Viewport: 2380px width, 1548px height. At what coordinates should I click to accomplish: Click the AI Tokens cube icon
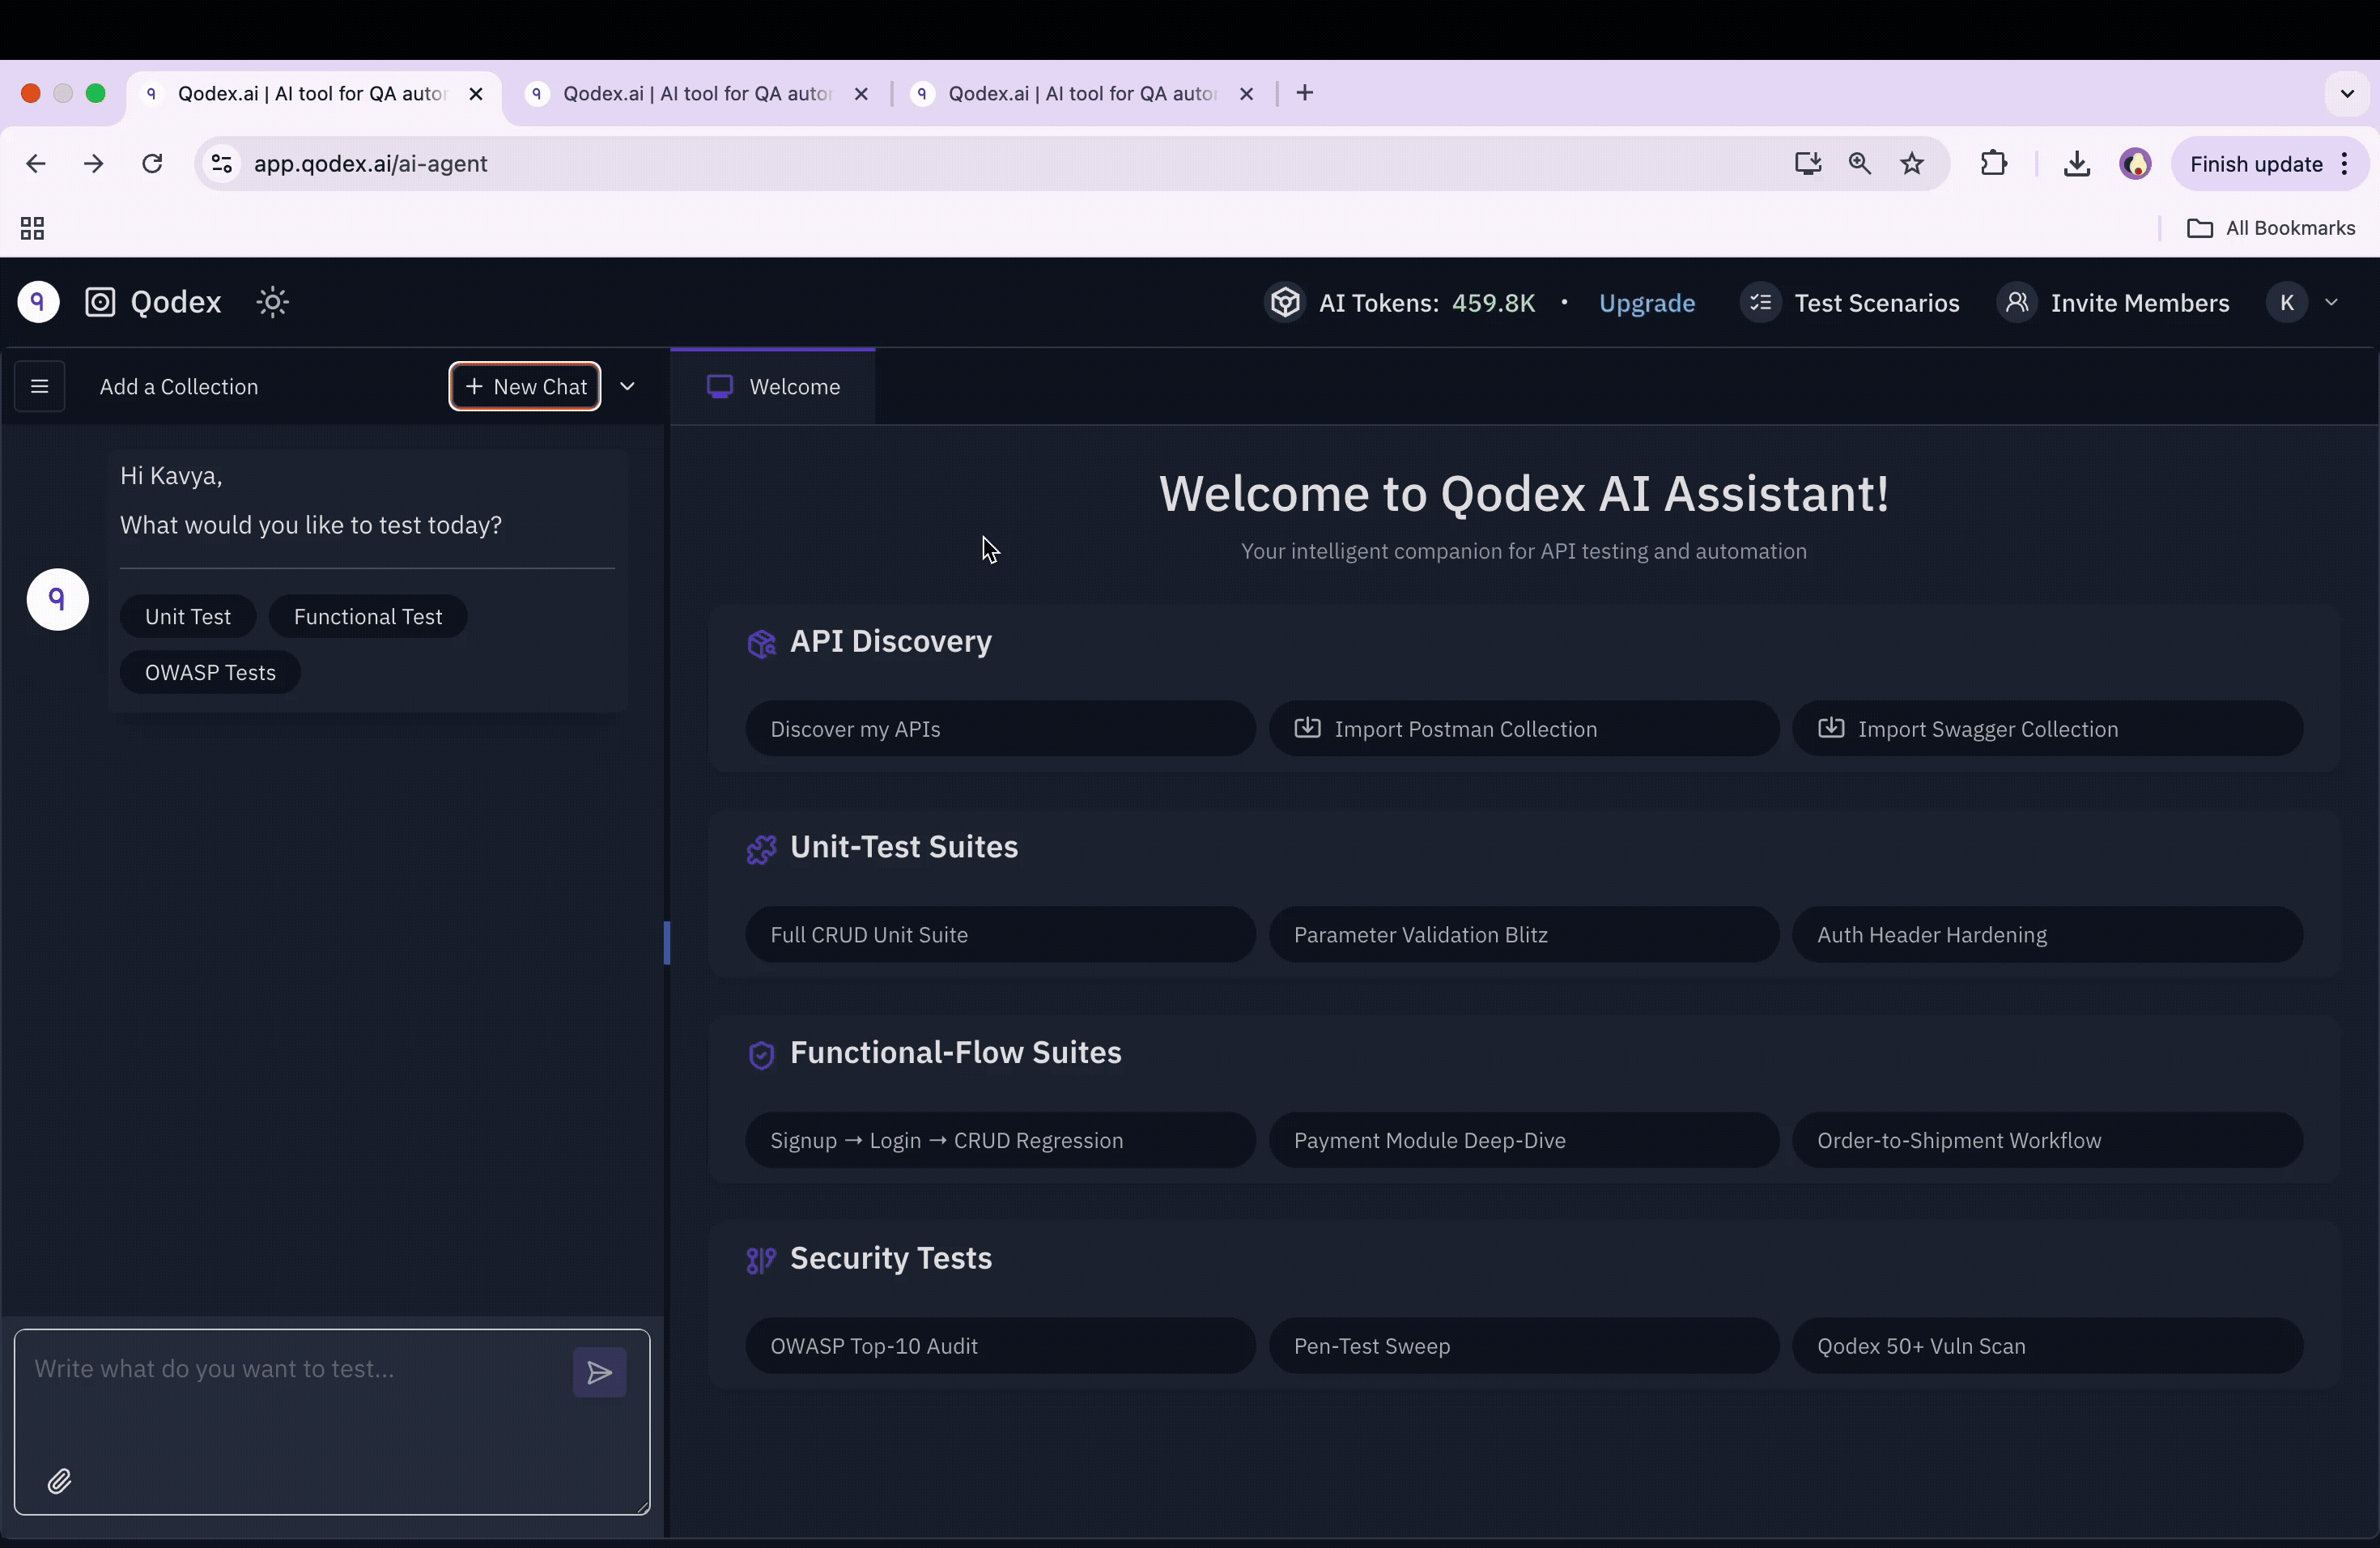(1285, 302)
